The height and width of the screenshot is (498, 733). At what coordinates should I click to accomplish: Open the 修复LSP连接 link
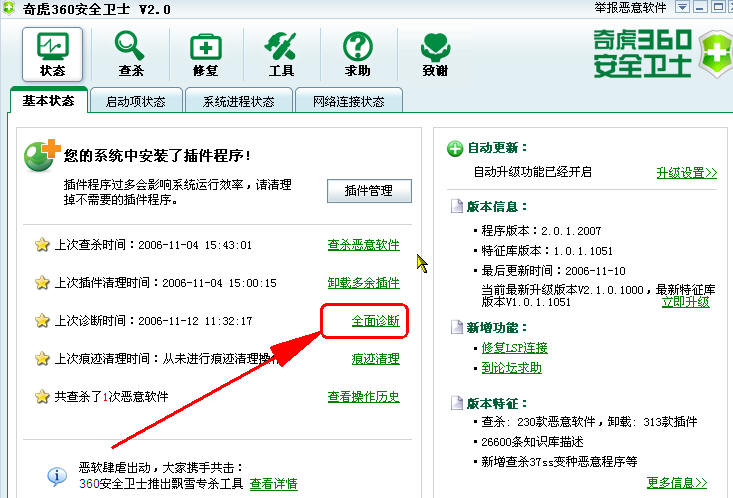[x=514, y=348]
